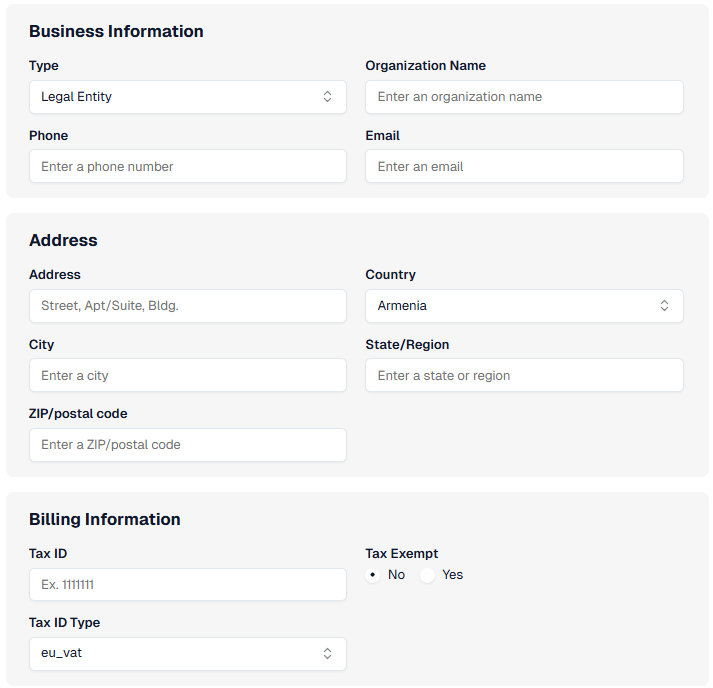Focus the State/Region input field
The height and width of the screenshot is (688, 713).
click(524, 376)
